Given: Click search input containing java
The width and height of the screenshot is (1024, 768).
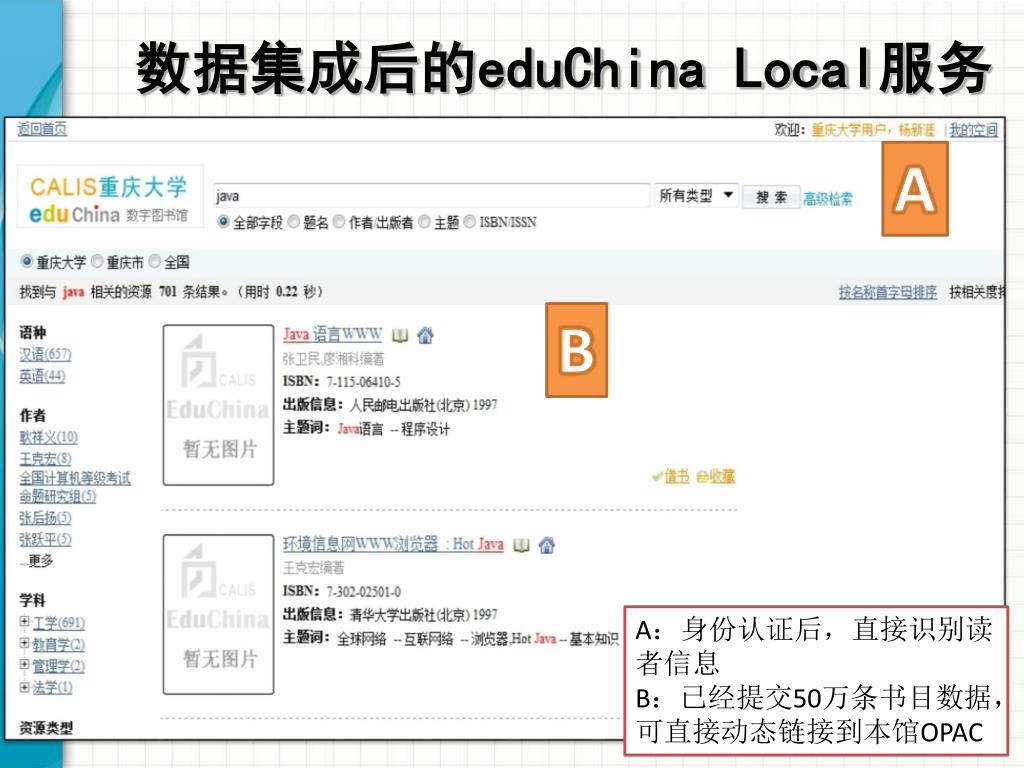Looking at the screenshot, I should (x=431, y=195).
